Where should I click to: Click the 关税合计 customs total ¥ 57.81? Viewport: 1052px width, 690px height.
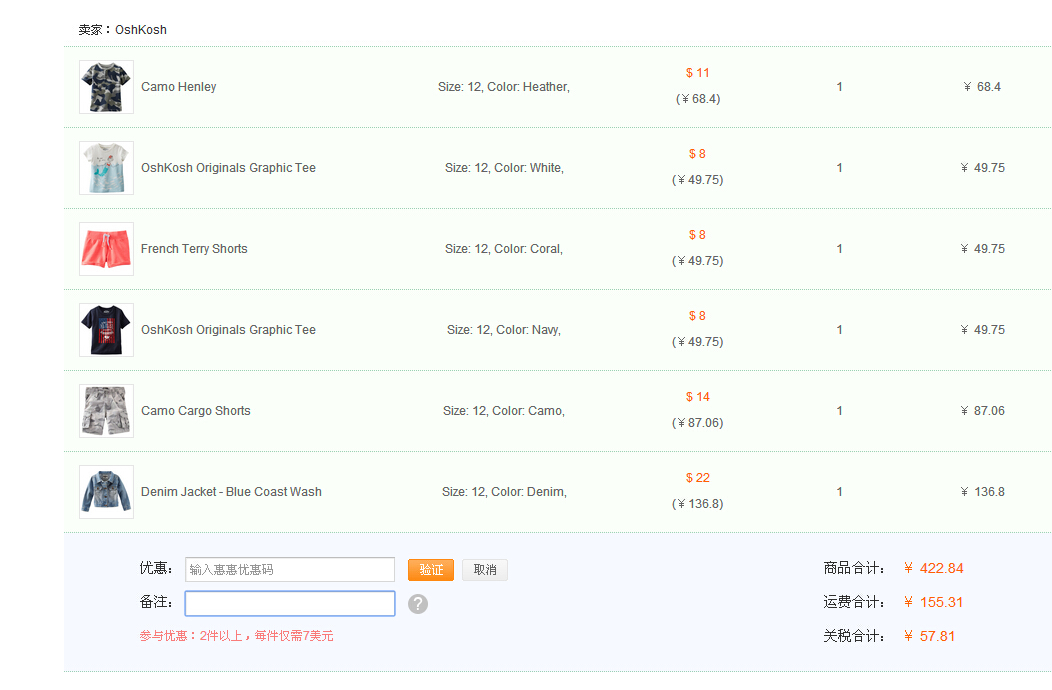(929, 636)
